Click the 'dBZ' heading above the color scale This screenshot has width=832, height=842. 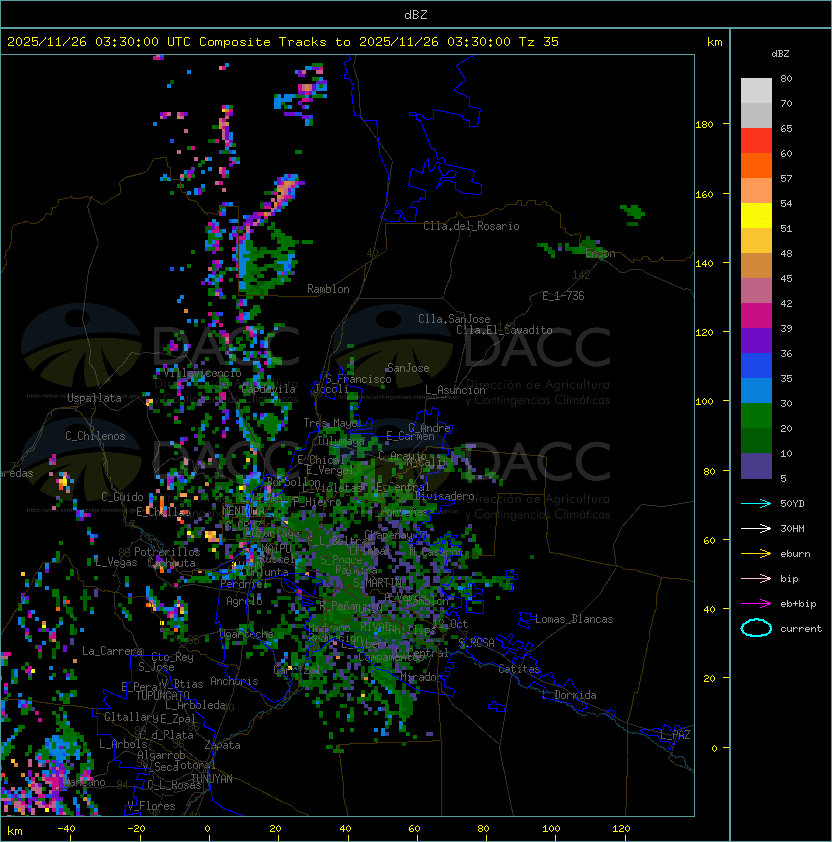click(780, 54)
